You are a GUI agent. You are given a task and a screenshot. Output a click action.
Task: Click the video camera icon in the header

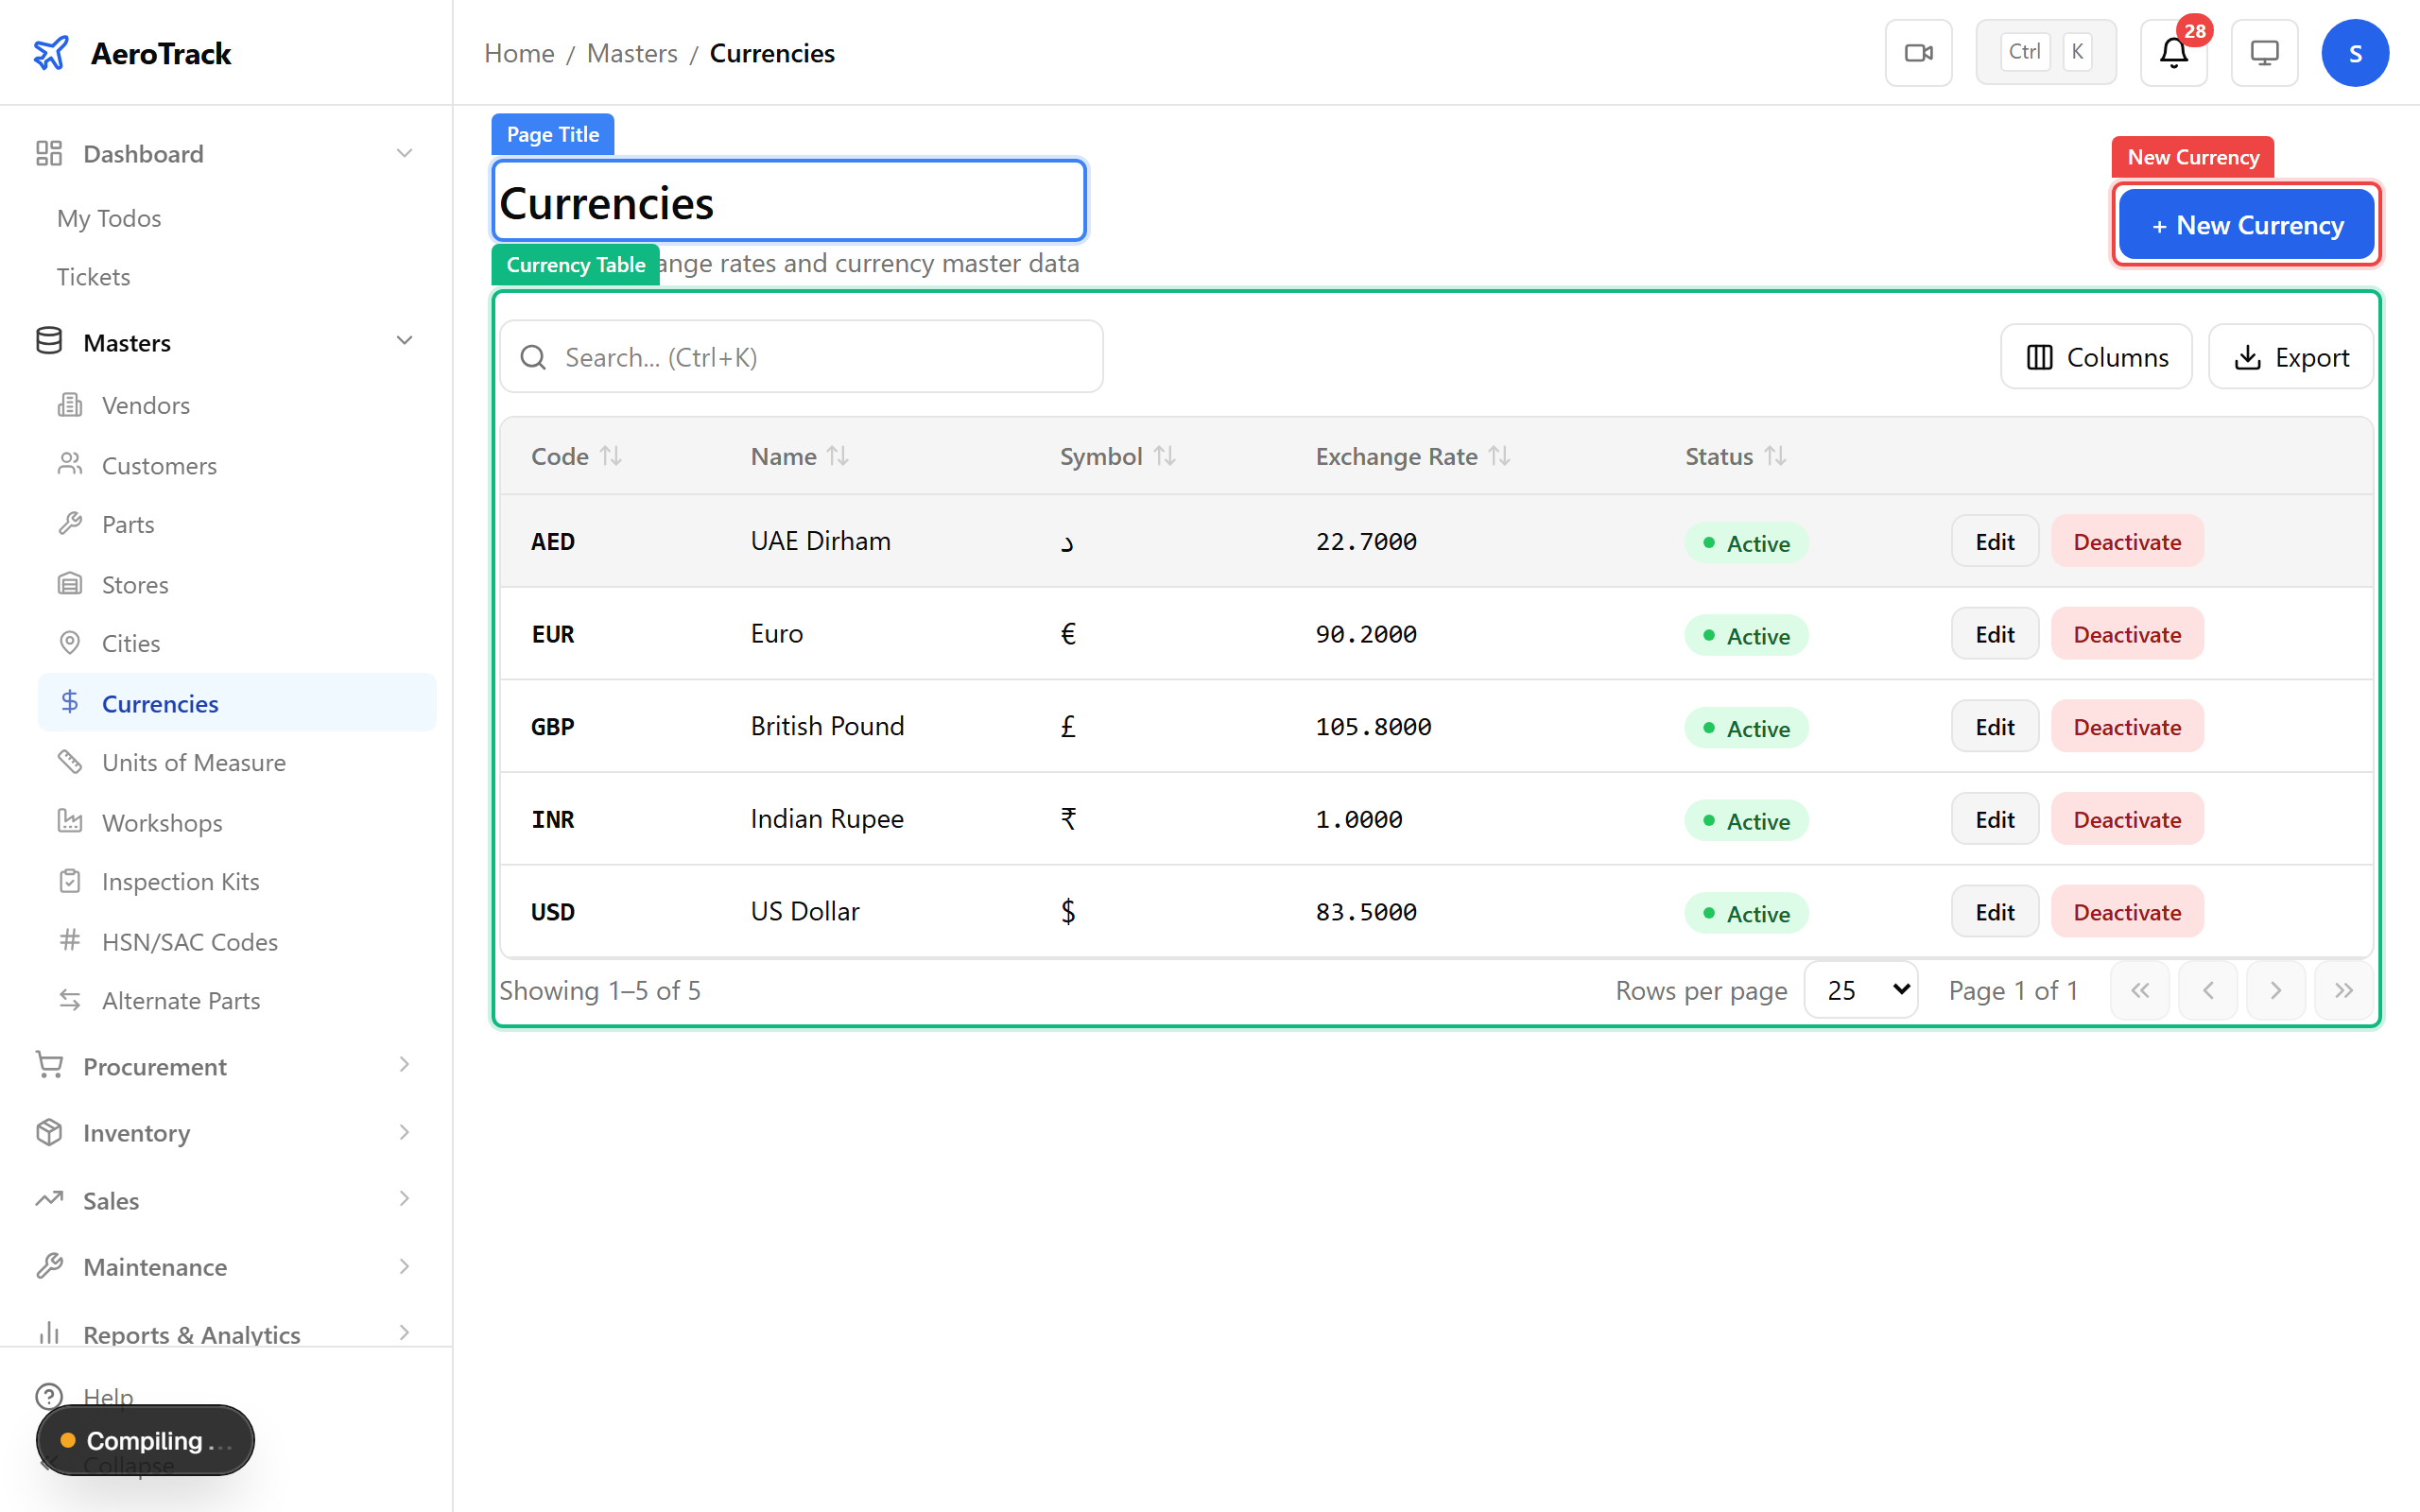[1918, 52]
